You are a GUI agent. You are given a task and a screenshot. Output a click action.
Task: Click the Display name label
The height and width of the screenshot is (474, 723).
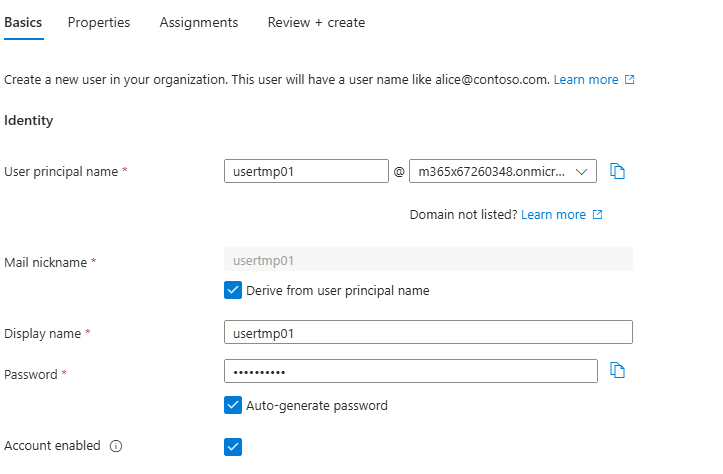coord(42,333)
